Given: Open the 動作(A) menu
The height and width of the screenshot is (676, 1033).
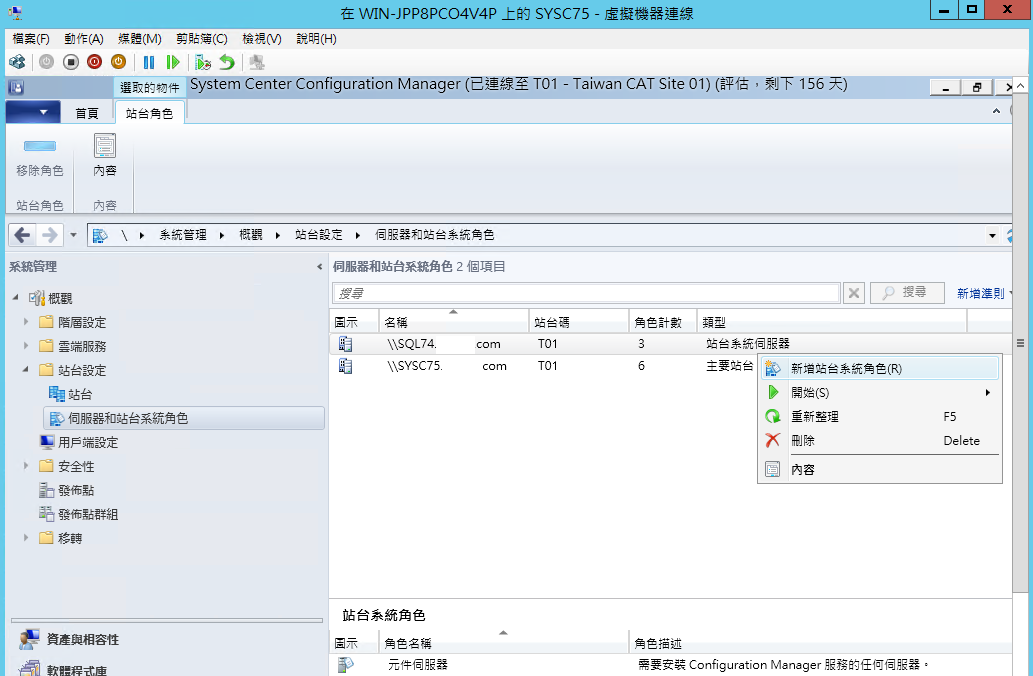Looking at the screenshot, I should click(x=84, y=39).
